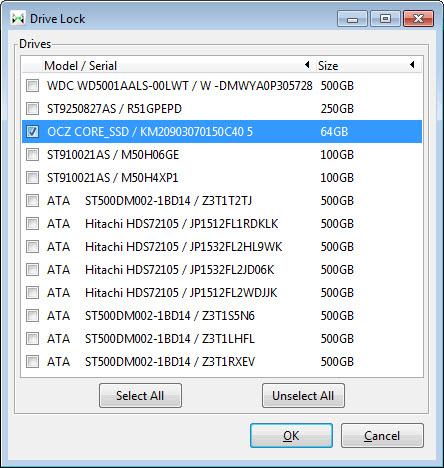Click 100GB size of the M50H4XP1 drive
The width and height of the screenshot is (444, 468).
click(337, 178)
